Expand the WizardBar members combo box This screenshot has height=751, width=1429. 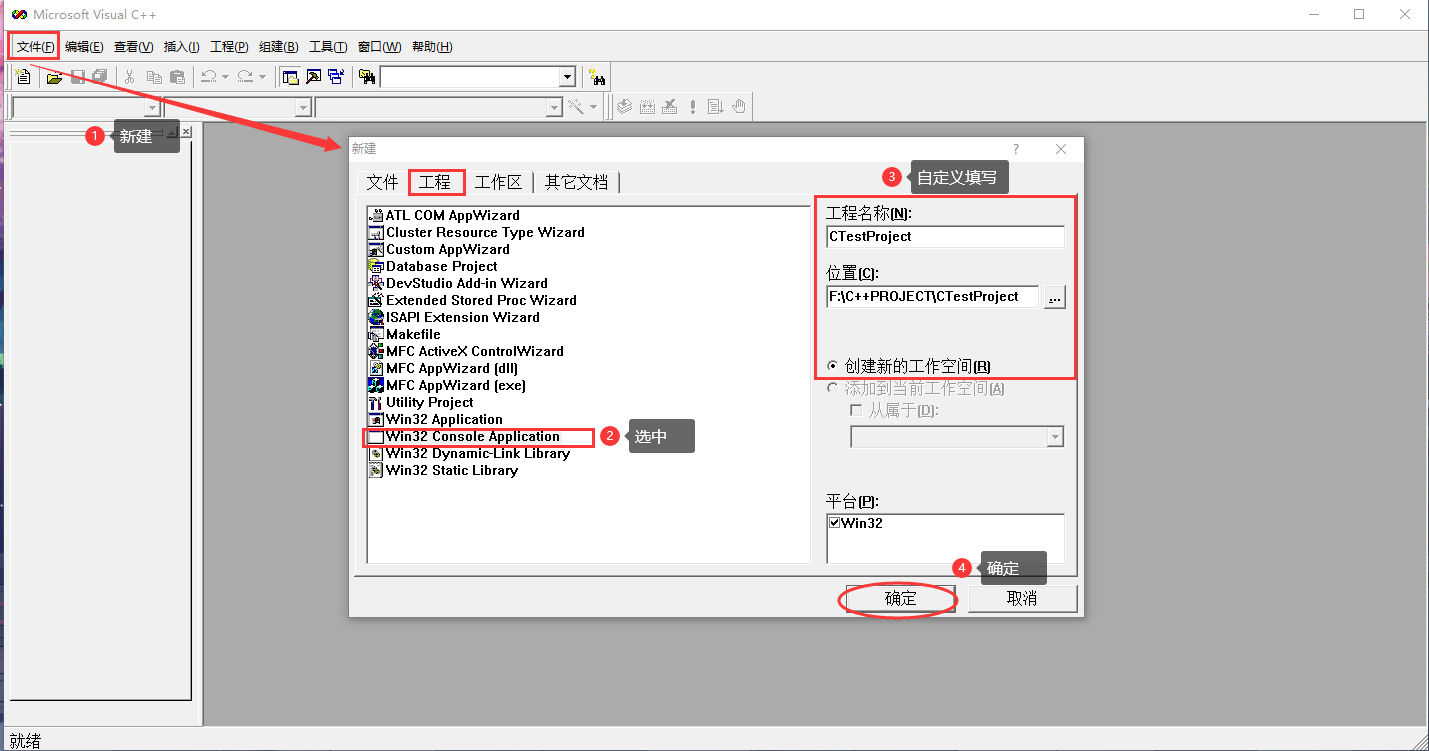tap(554, 107)
